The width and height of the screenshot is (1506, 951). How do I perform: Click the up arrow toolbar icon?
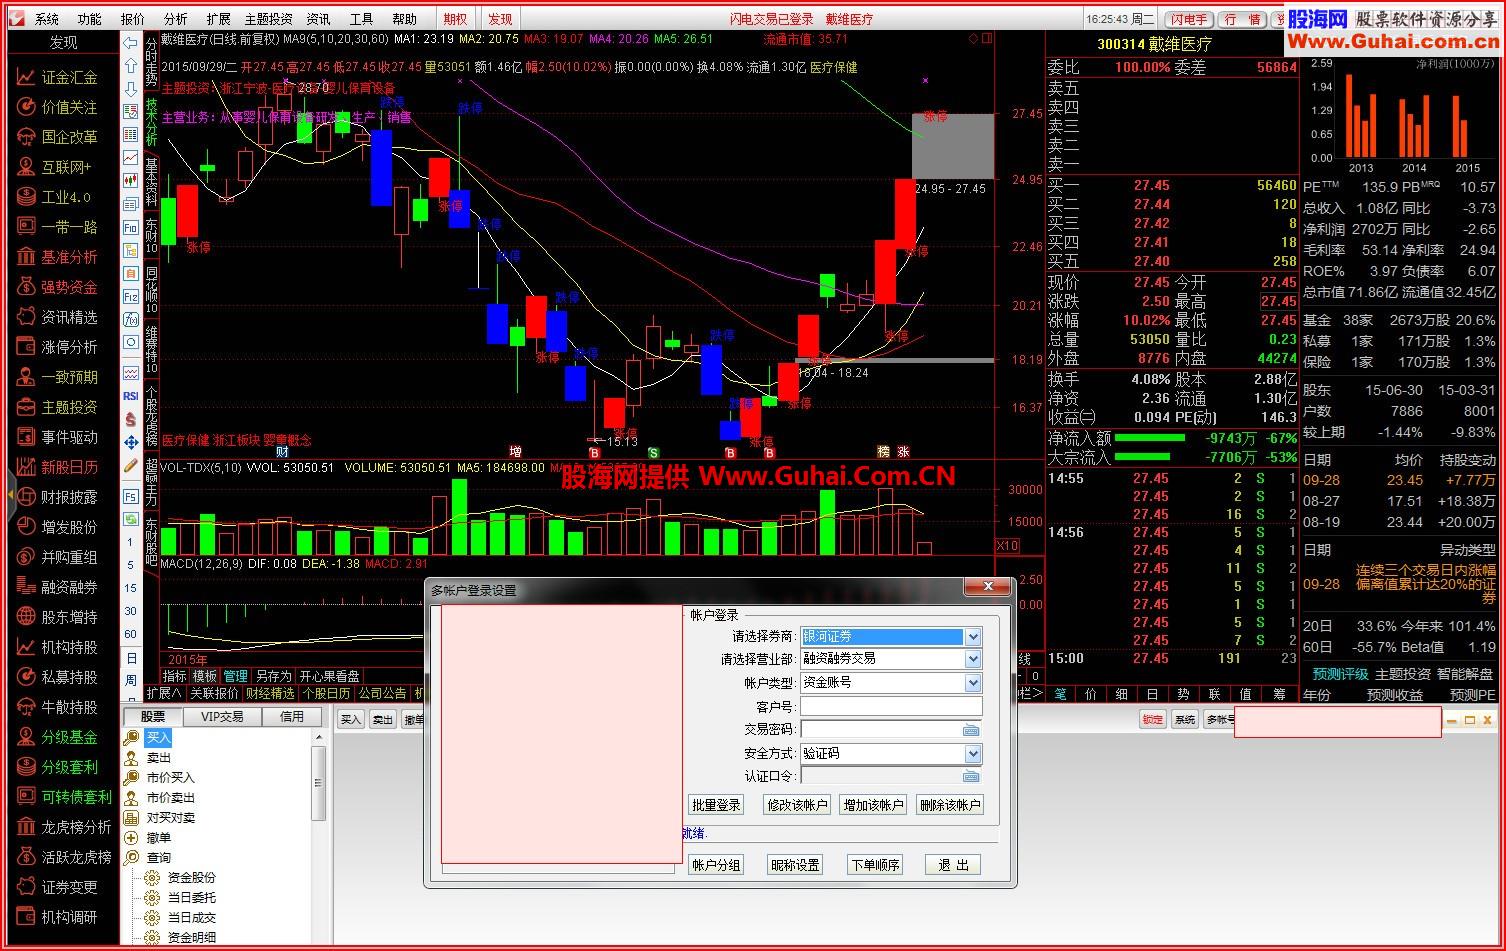(130, 66)
